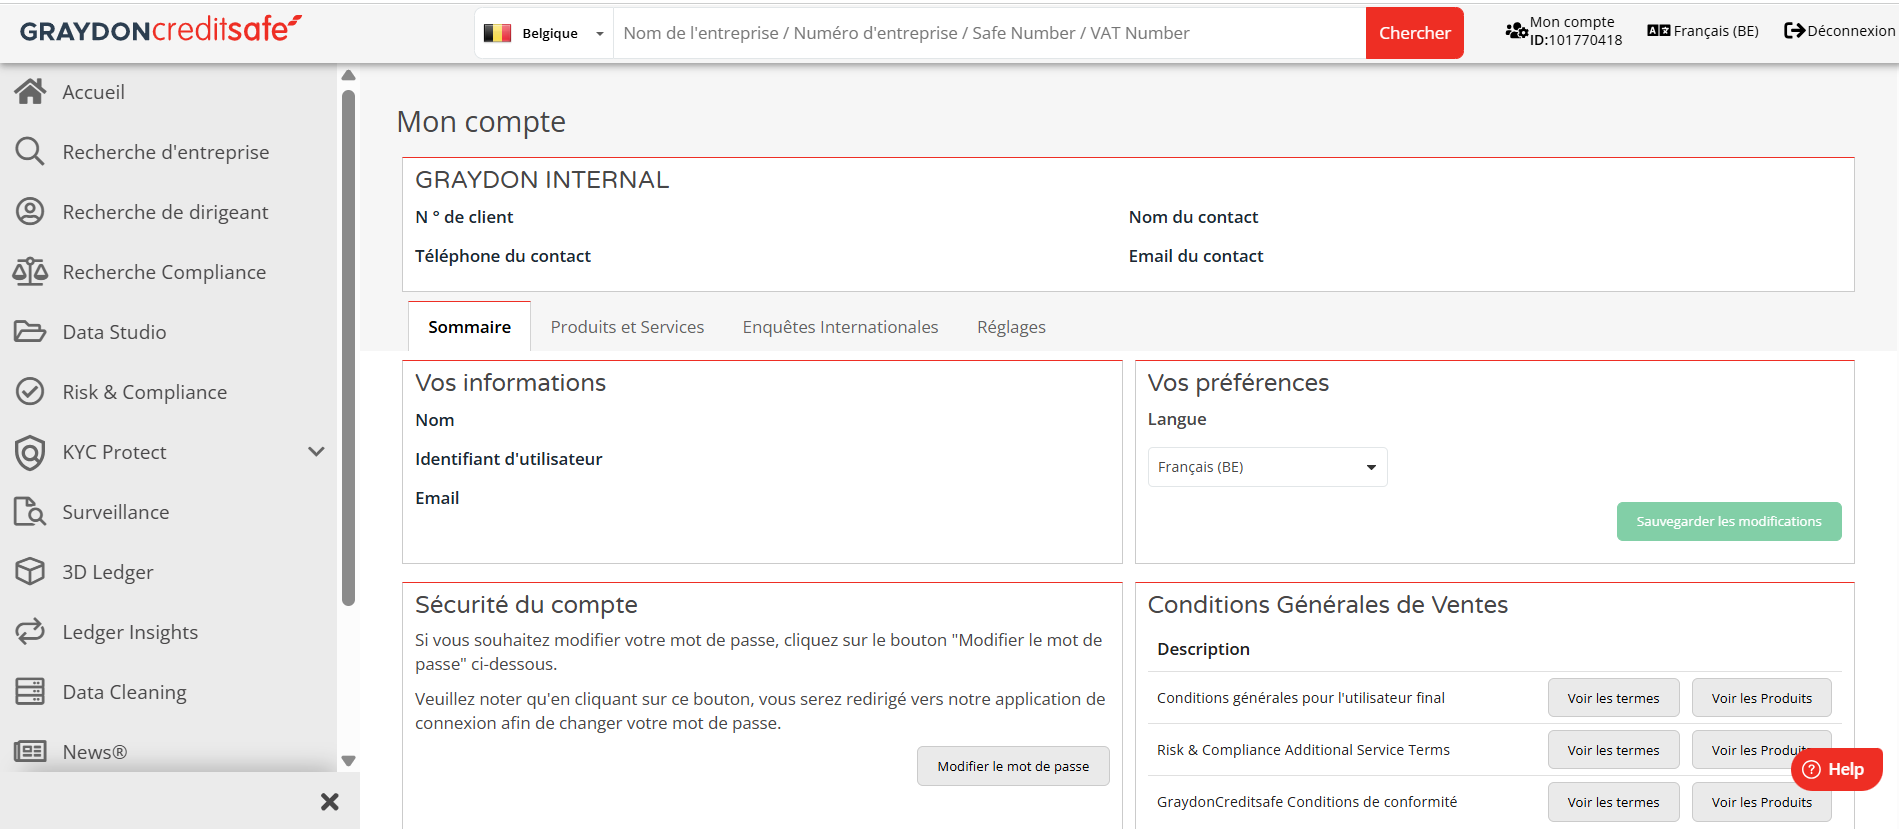This screenshot has width=1899, height=829.
Task: Open Recherche Compliance in the sidebar
Action: point(164,272)
